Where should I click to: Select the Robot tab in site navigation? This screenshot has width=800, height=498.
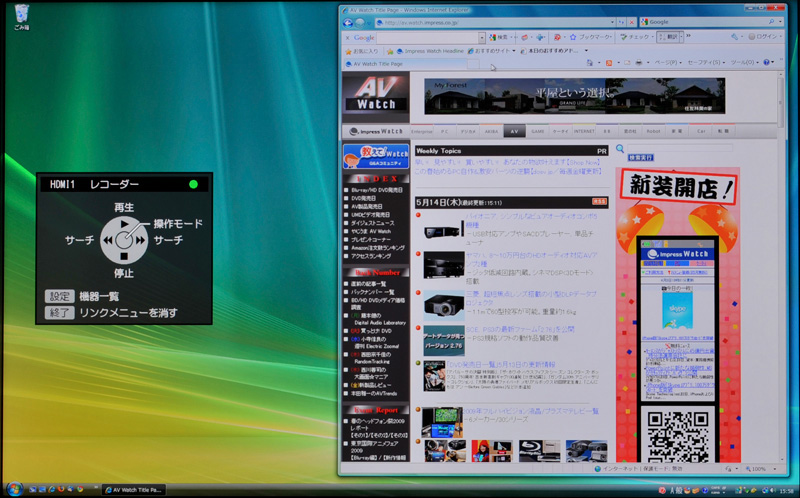[653, 131]
